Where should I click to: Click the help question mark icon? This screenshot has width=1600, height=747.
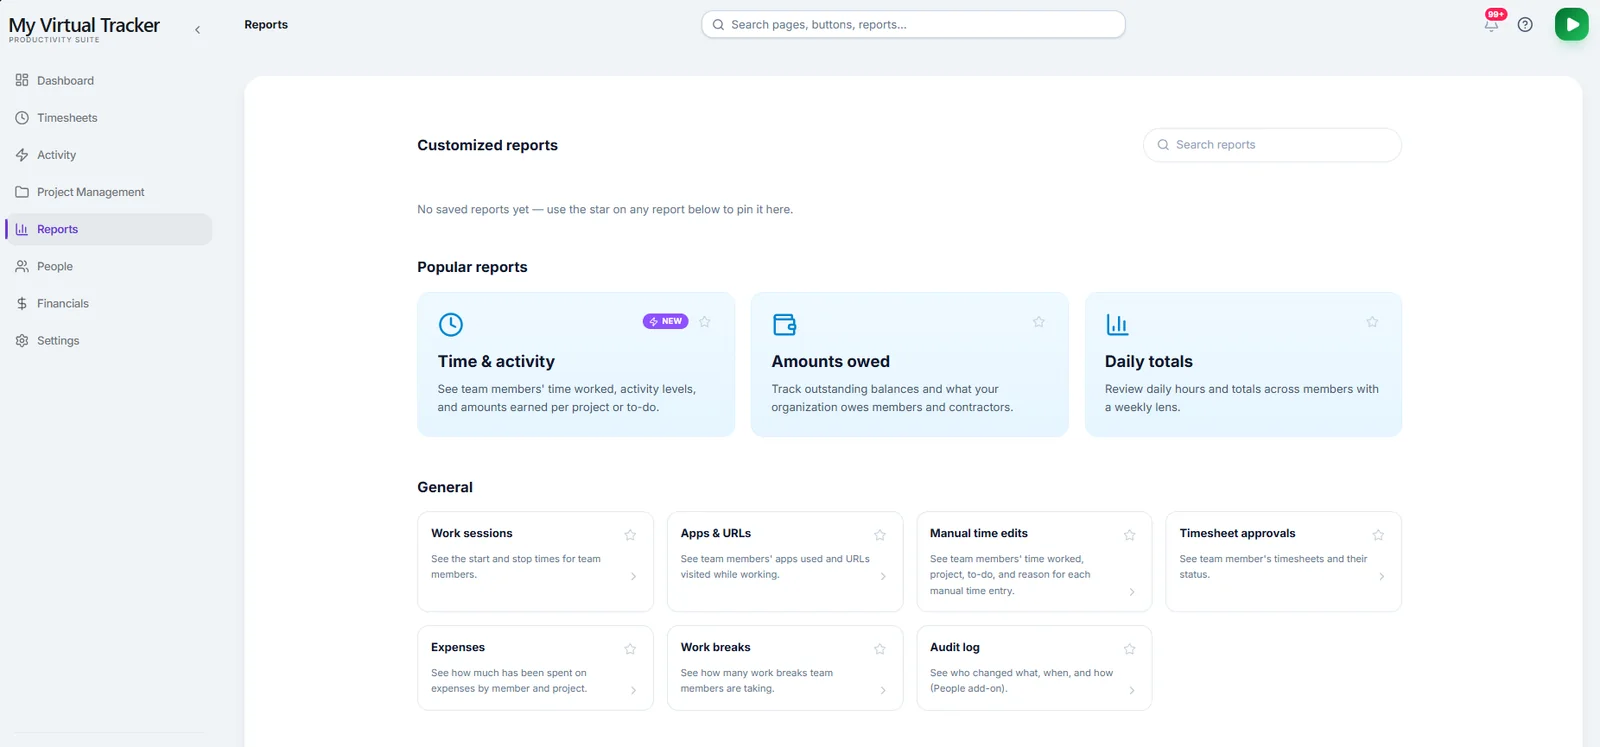1525,25
